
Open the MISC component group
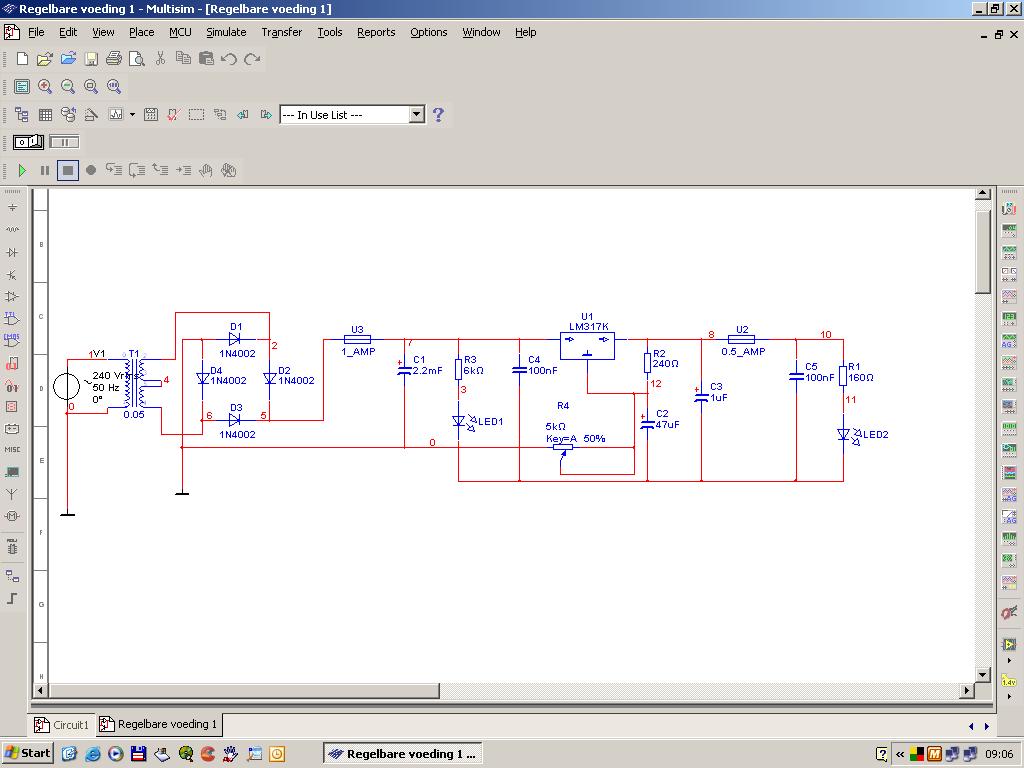click(x=12, y=450)
